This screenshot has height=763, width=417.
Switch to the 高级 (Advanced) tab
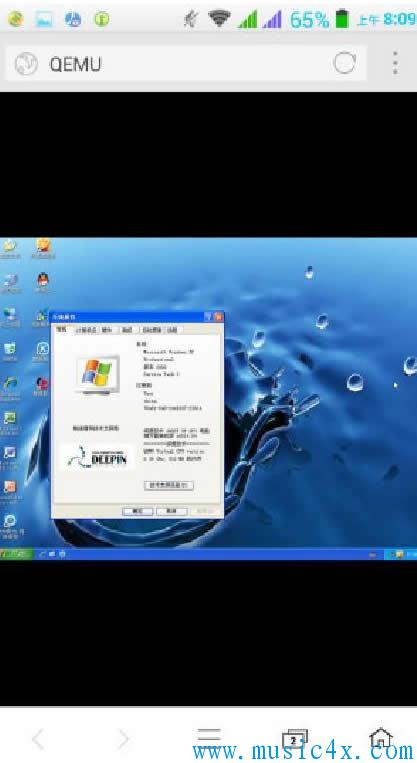point(127,330)
